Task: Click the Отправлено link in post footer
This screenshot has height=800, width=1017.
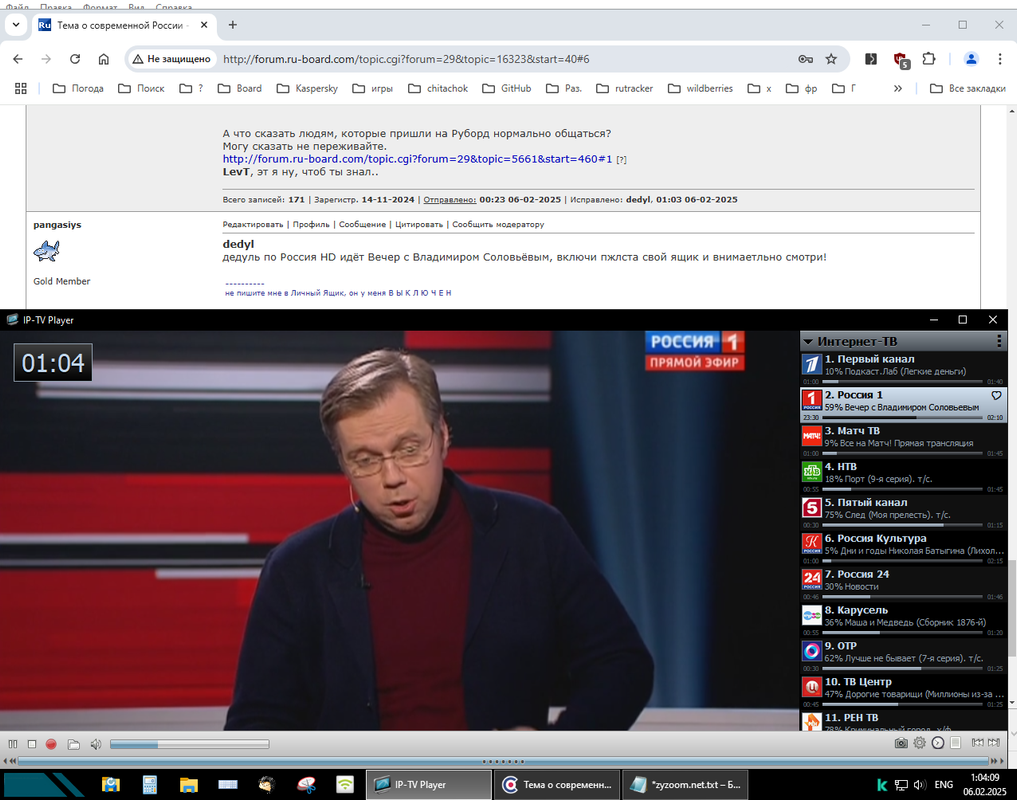Action: click(x=449, y=200)
